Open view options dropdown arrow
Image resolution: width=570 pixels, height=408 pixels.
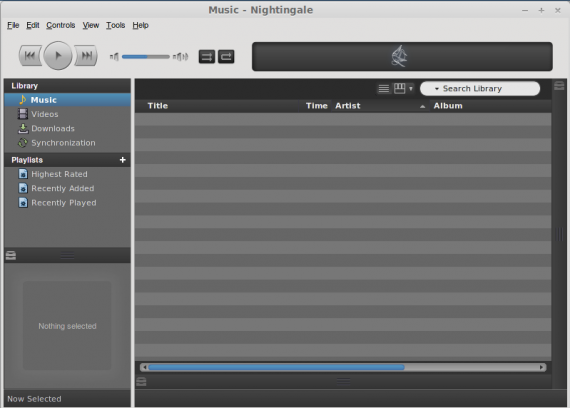pos(411,89)
